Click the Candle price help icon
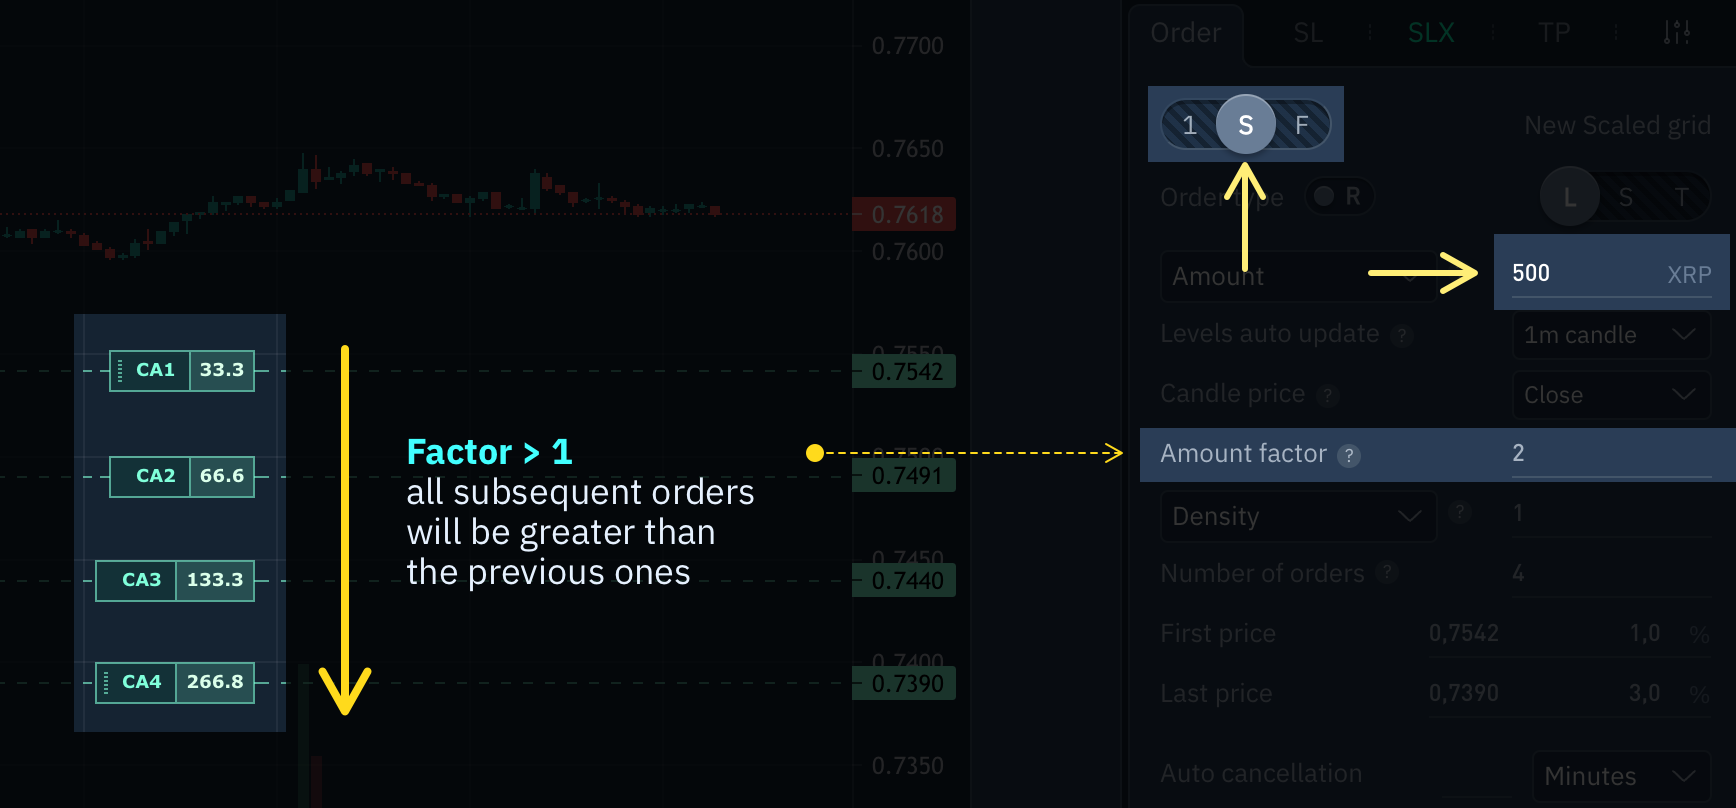 (1328, 395)
